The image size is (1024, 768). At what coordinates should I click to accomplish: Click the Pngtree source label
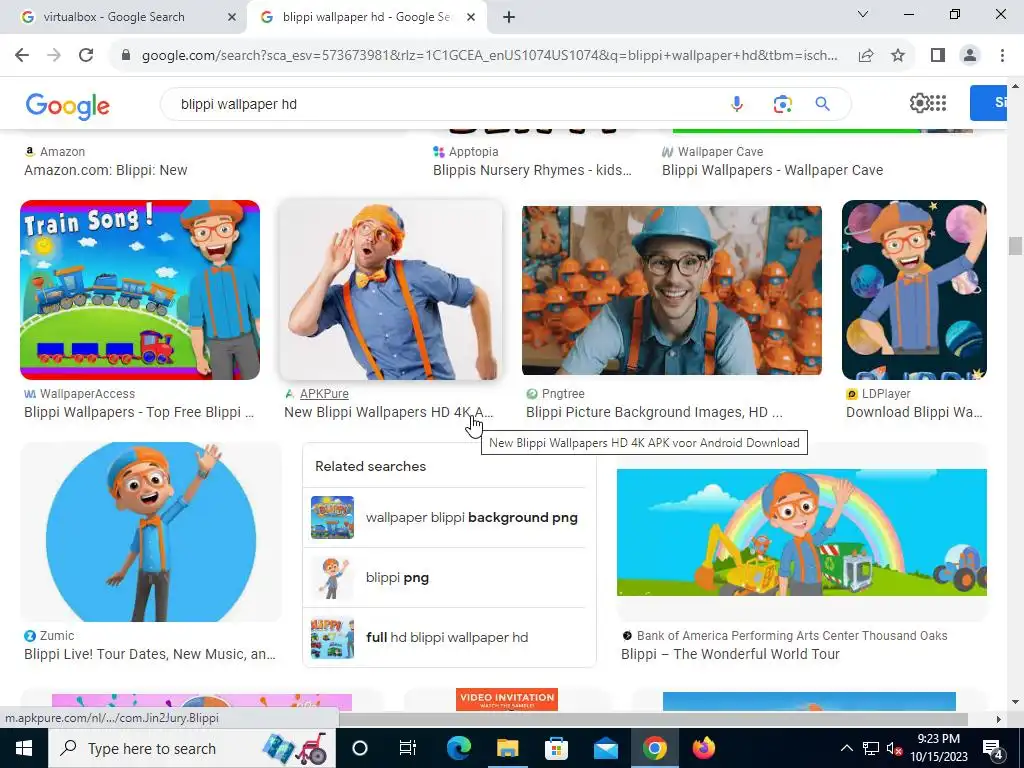click(563, 394)
